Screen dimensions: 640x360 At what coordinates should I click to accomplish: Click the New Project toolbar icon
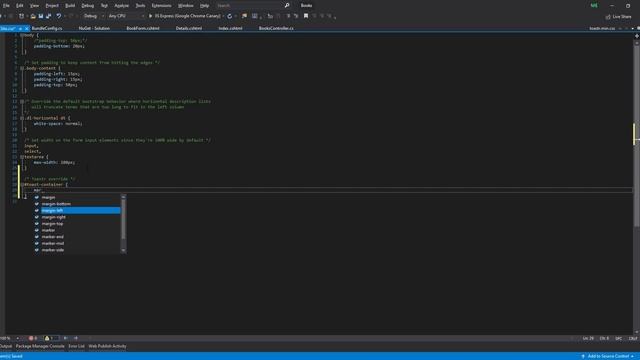(x=22, y=16)
